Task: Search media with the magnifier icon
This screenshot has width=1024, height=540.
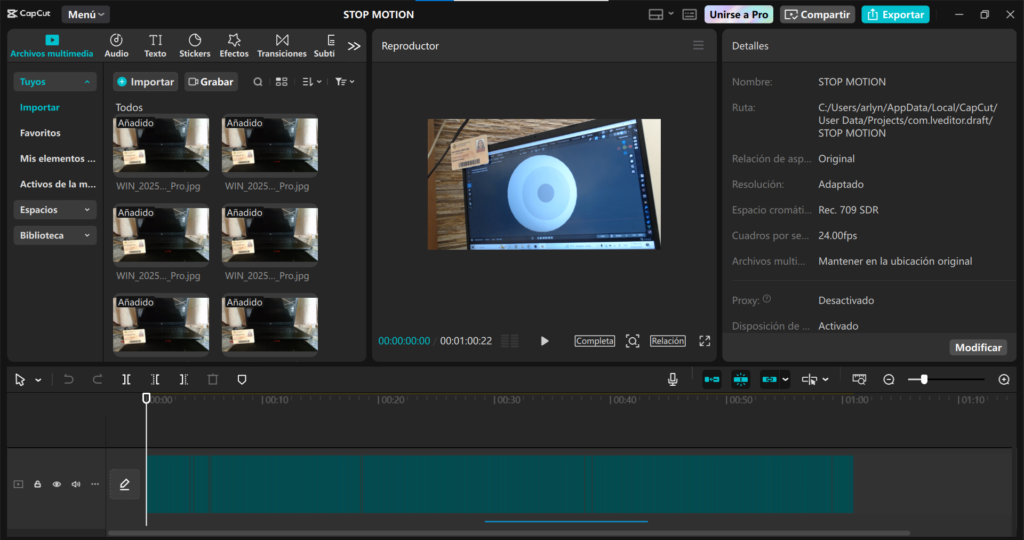Action: point(258,82)
